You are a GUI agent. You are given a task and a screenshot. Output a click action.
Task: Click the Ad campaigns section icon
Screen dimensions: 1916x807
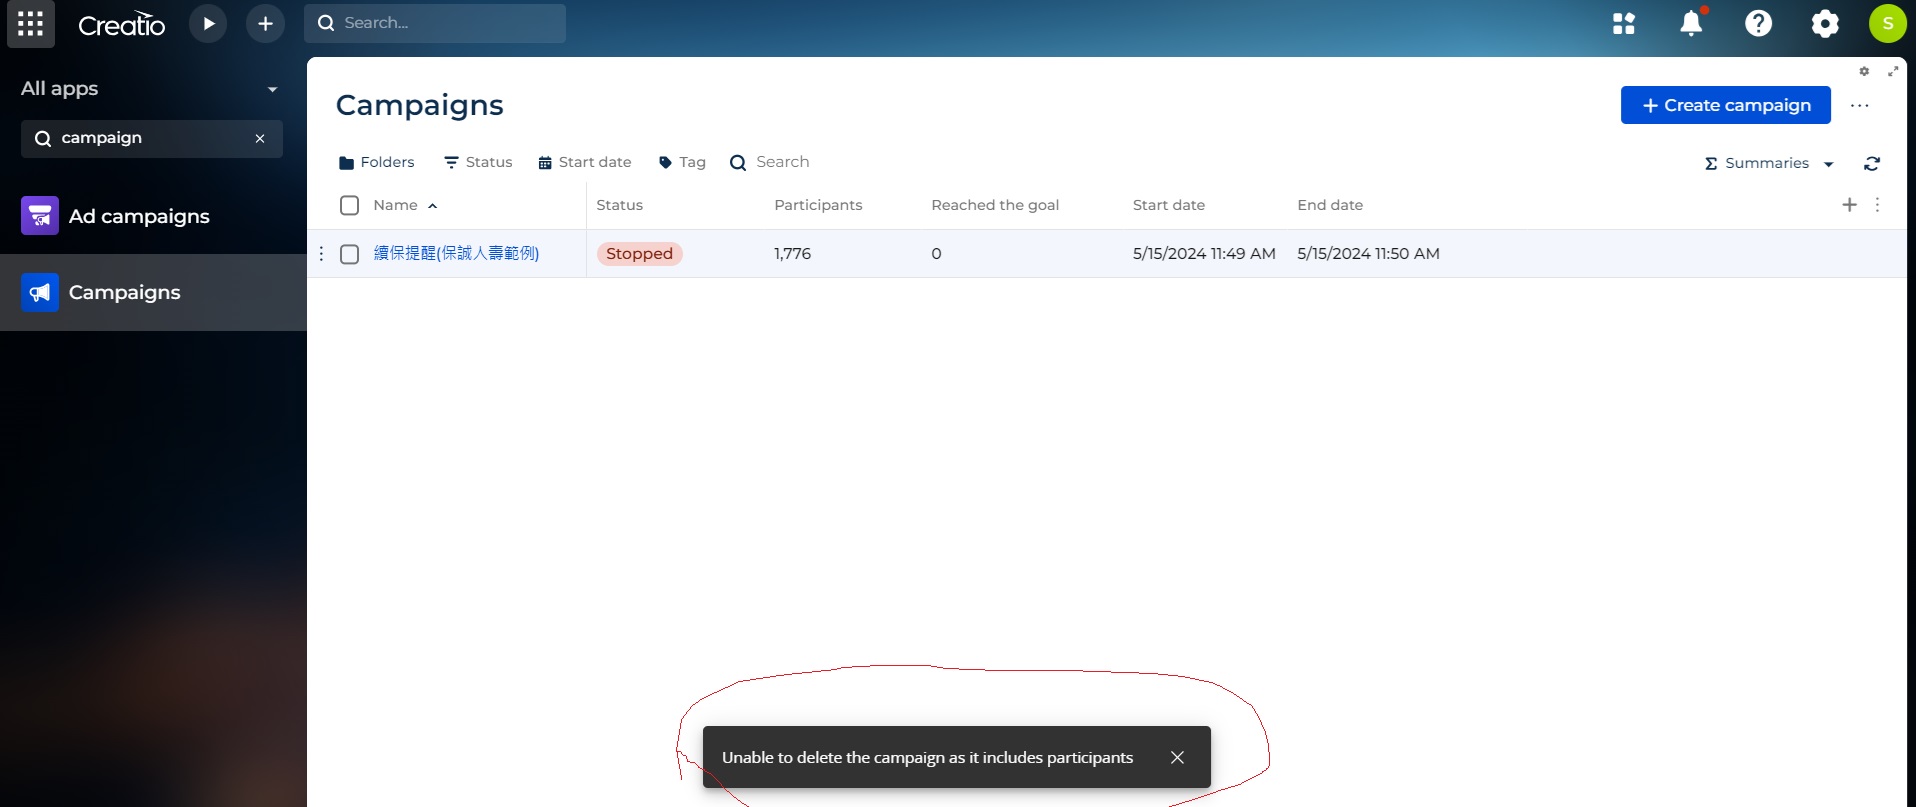tap(40, 216)
